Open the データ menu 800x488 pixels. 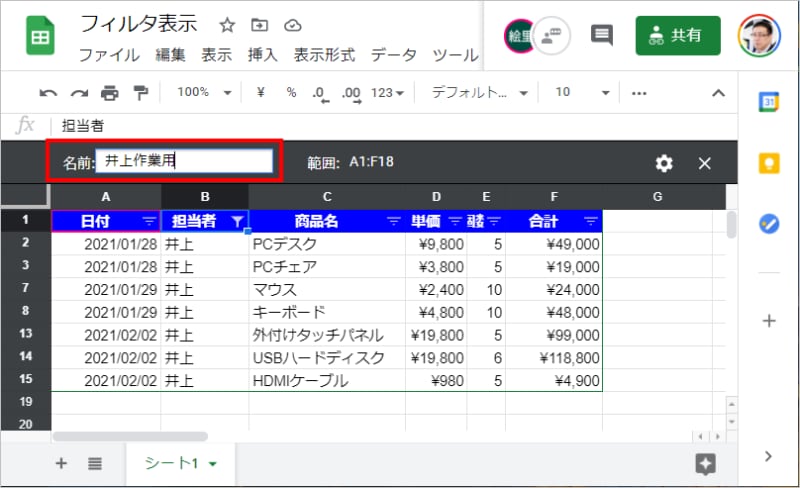click(393, 55)
